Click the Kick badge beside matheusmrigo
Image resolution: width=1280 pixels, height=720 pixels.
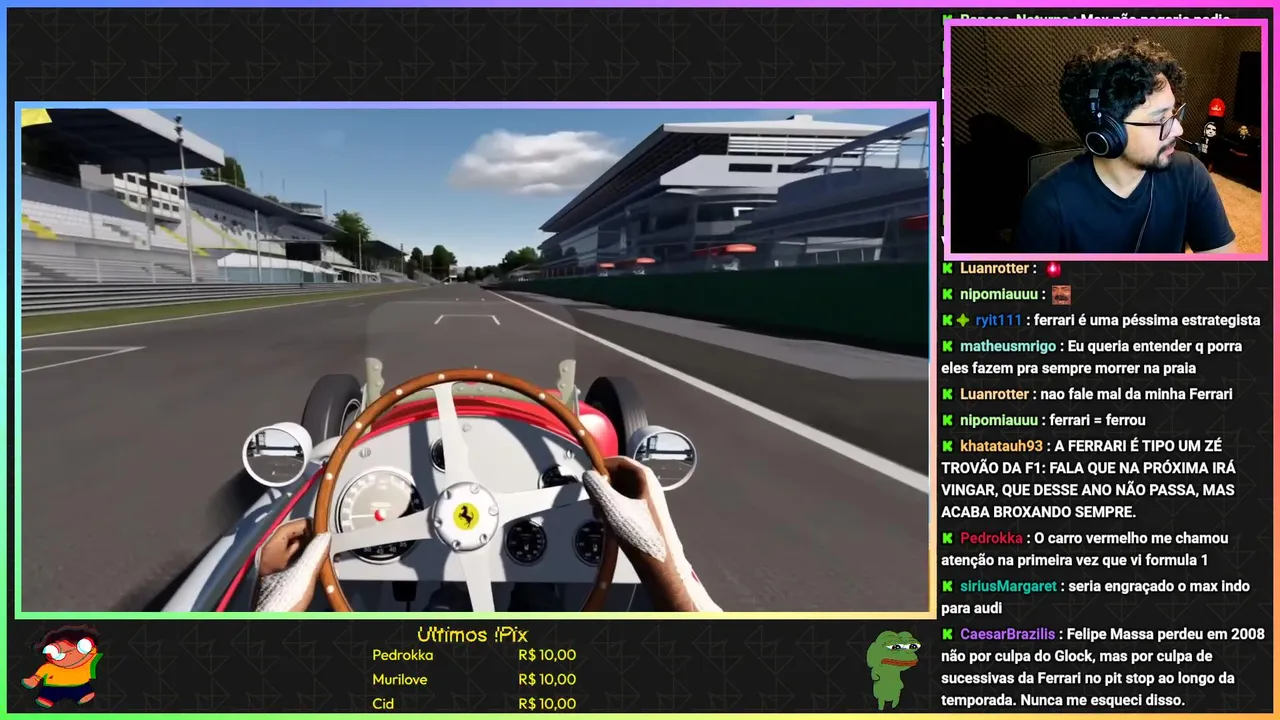point(947,346)
